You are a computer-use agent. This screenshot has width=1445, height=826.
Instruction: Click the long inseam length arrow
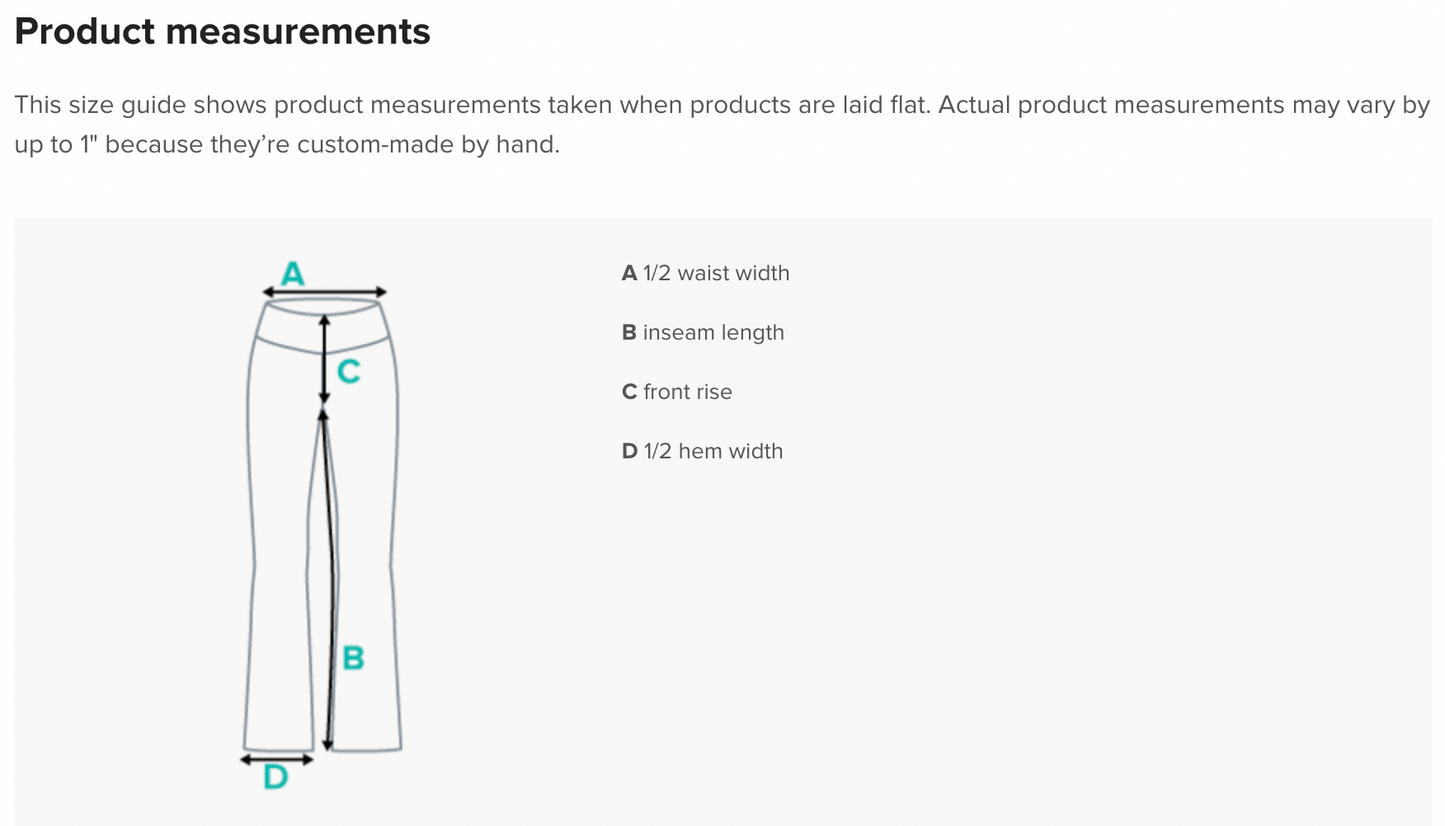tap(330, 580)
